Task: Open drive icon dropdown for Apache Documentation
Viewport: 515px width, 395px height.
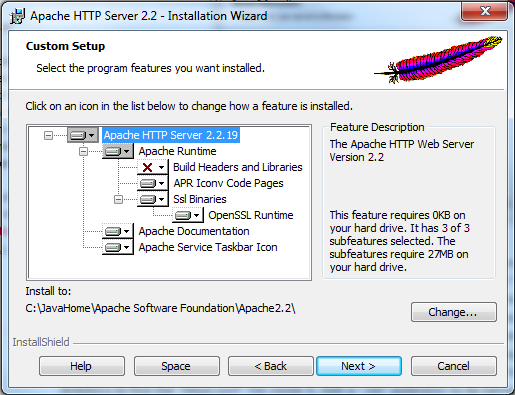Action: click(x=118, y=231)
